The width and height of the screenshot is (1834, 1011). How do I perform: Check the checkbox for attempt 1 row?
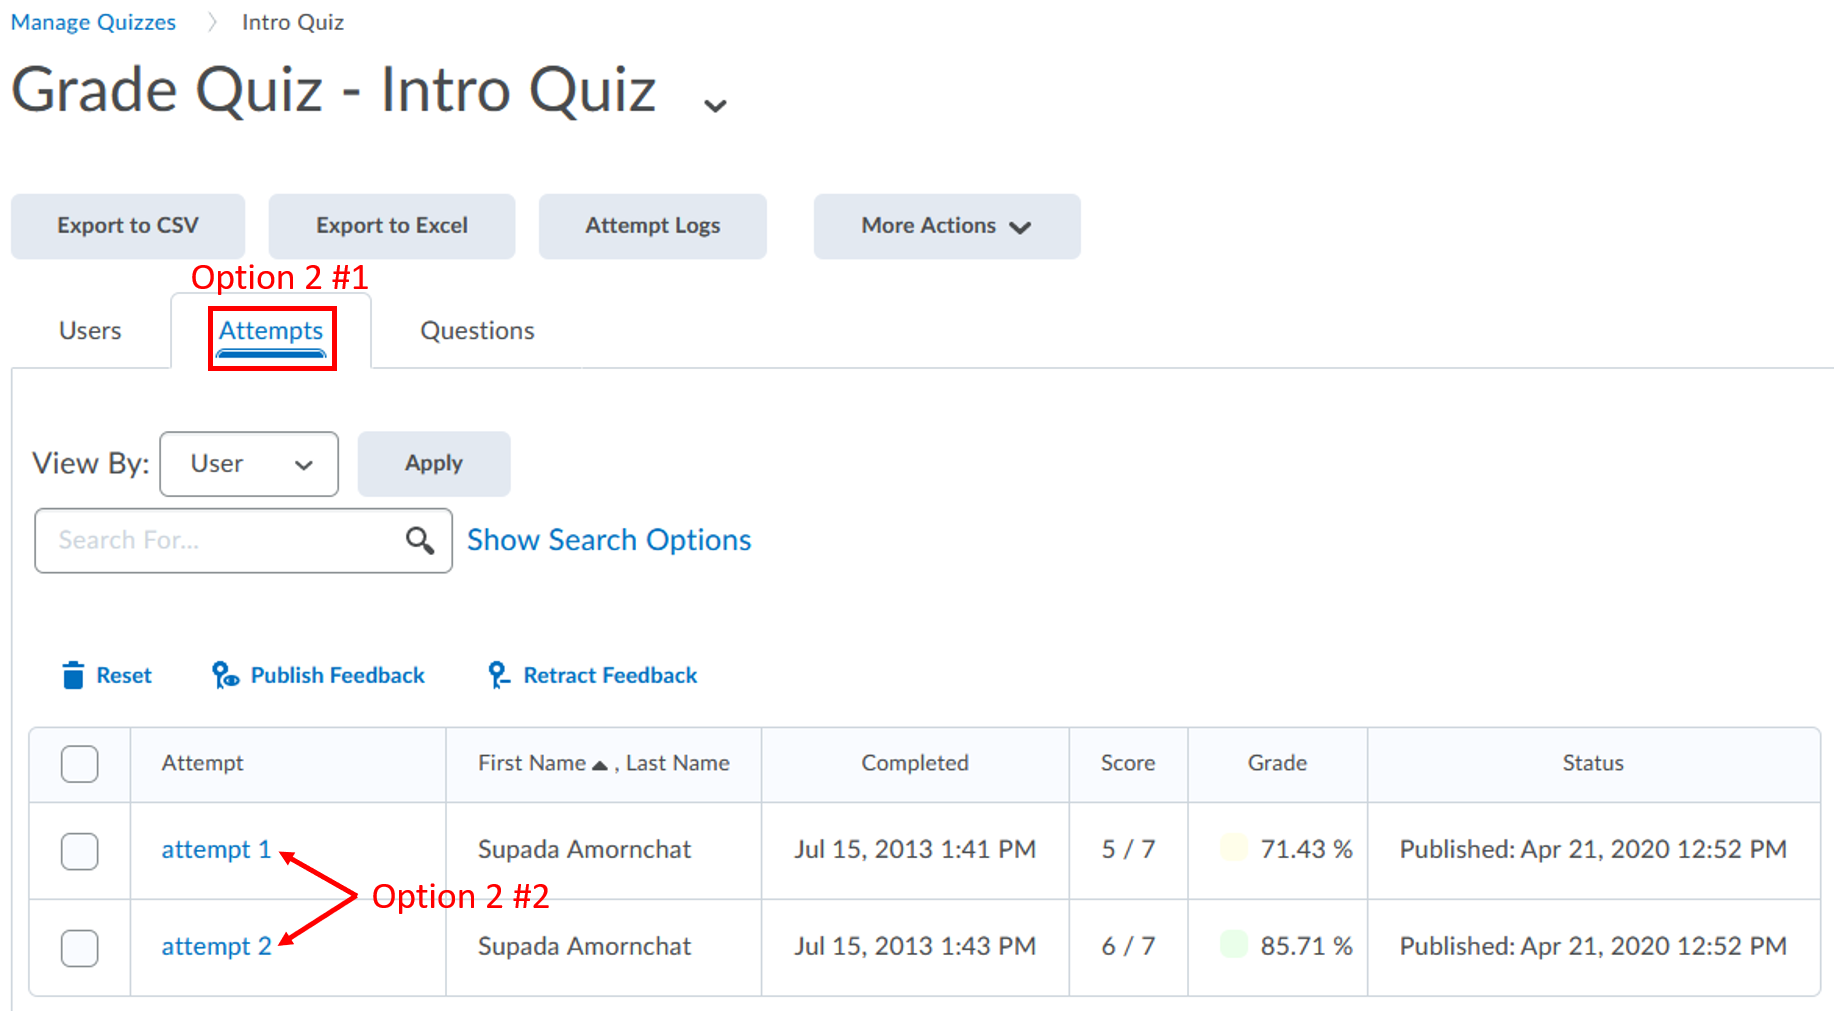(79, 851)
